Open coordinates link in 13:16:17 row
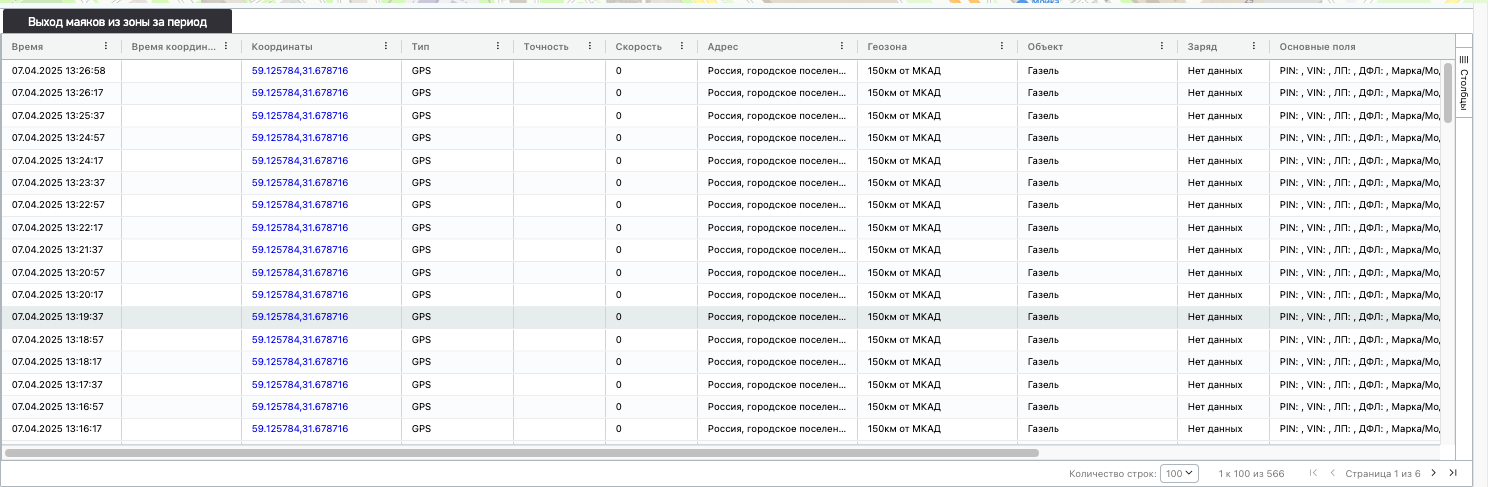The width and height of the screenshot is (1488, 487). 300,428
